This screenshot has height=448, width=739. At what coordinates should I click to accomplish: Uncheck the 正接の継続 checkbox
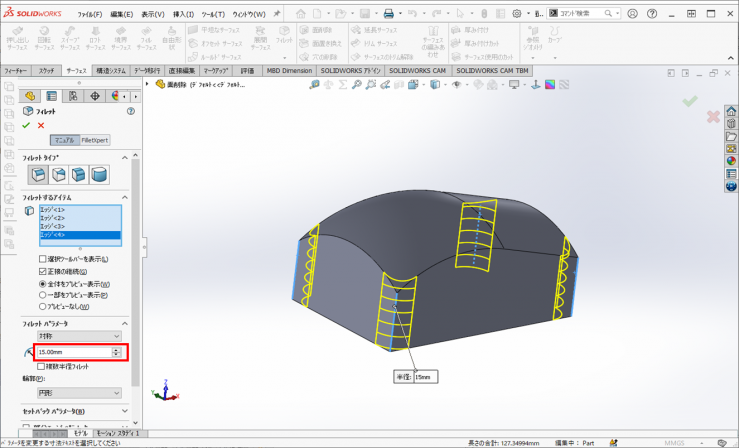pos(43,271)
